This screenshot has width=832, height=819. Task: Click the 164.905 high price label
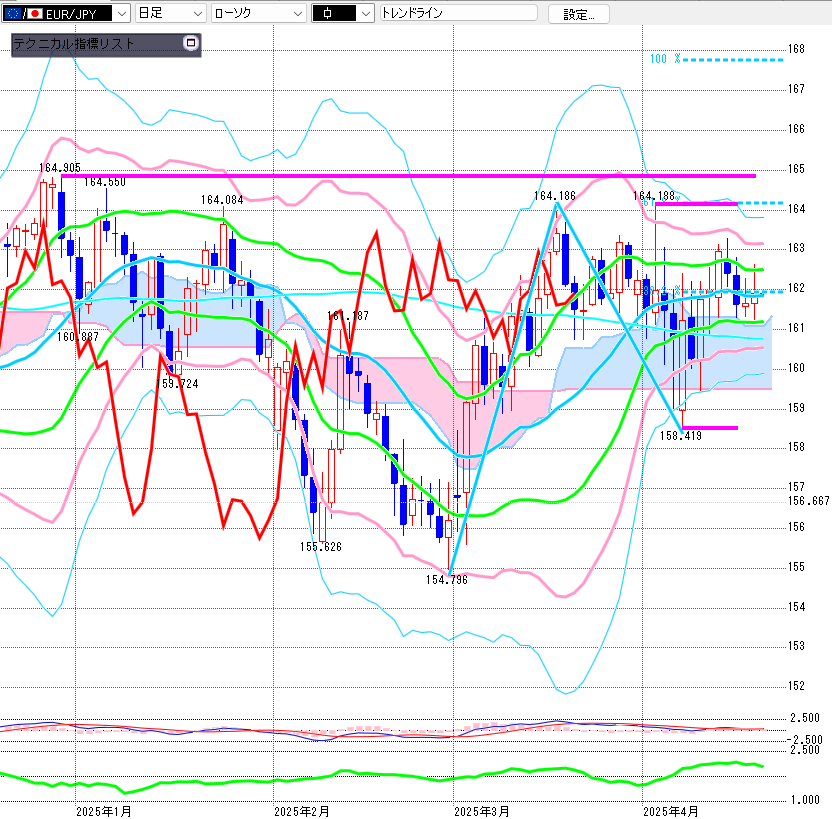[x=60, y=168]
